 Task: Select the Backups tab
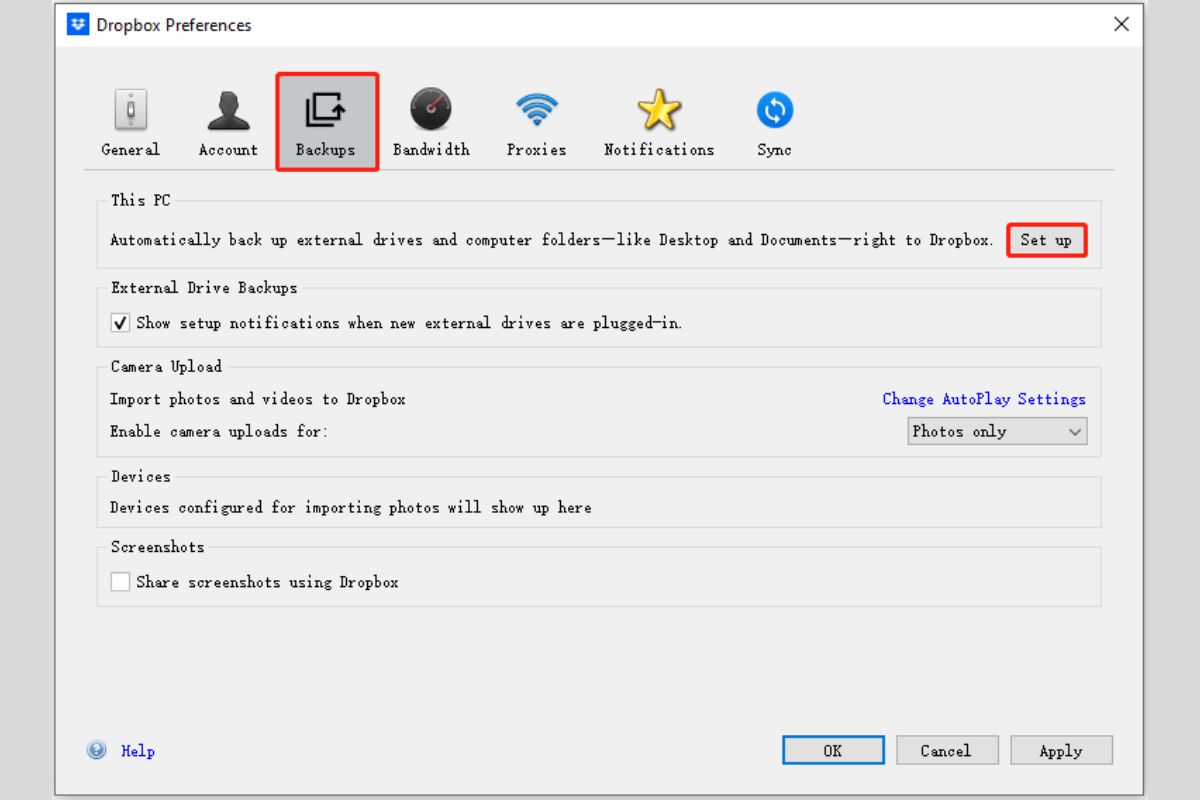pos(326,122)
